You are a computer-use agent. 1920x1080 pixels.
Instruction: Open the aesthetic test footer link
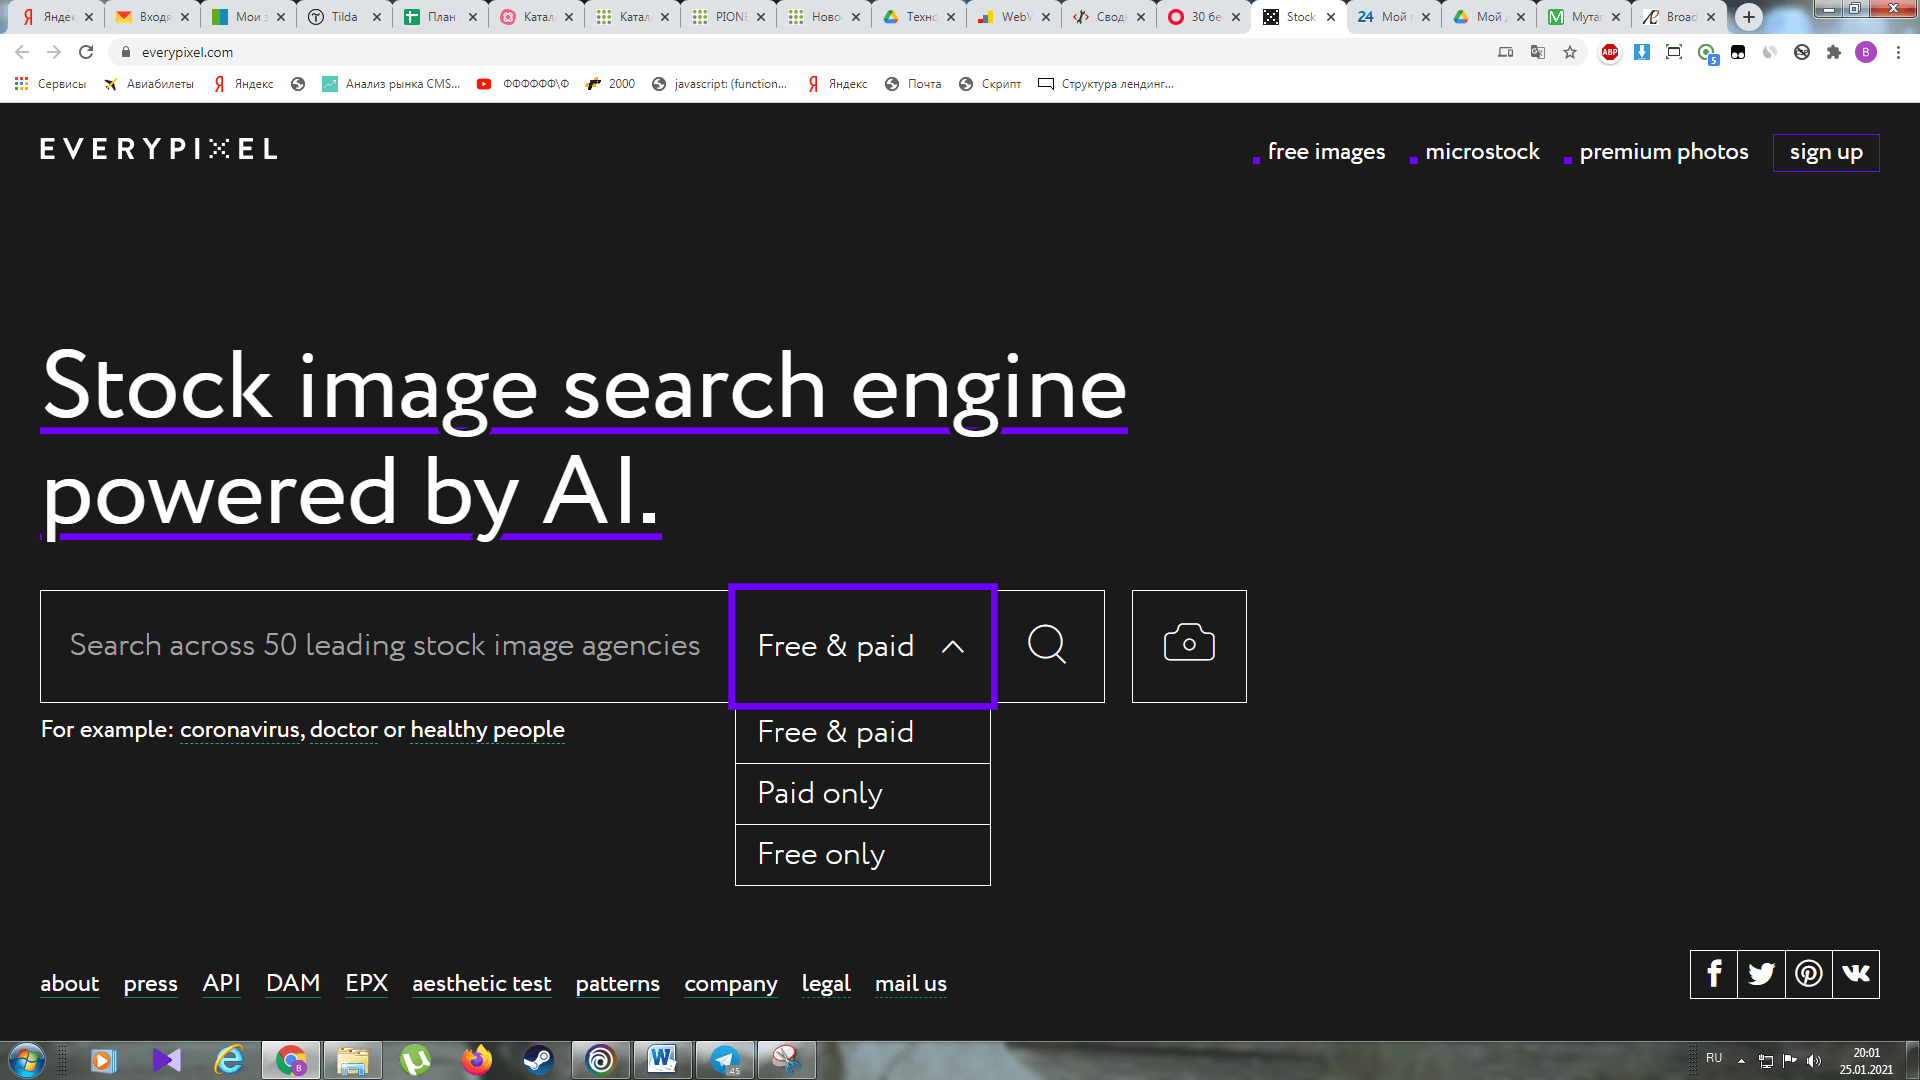point(481,984)
